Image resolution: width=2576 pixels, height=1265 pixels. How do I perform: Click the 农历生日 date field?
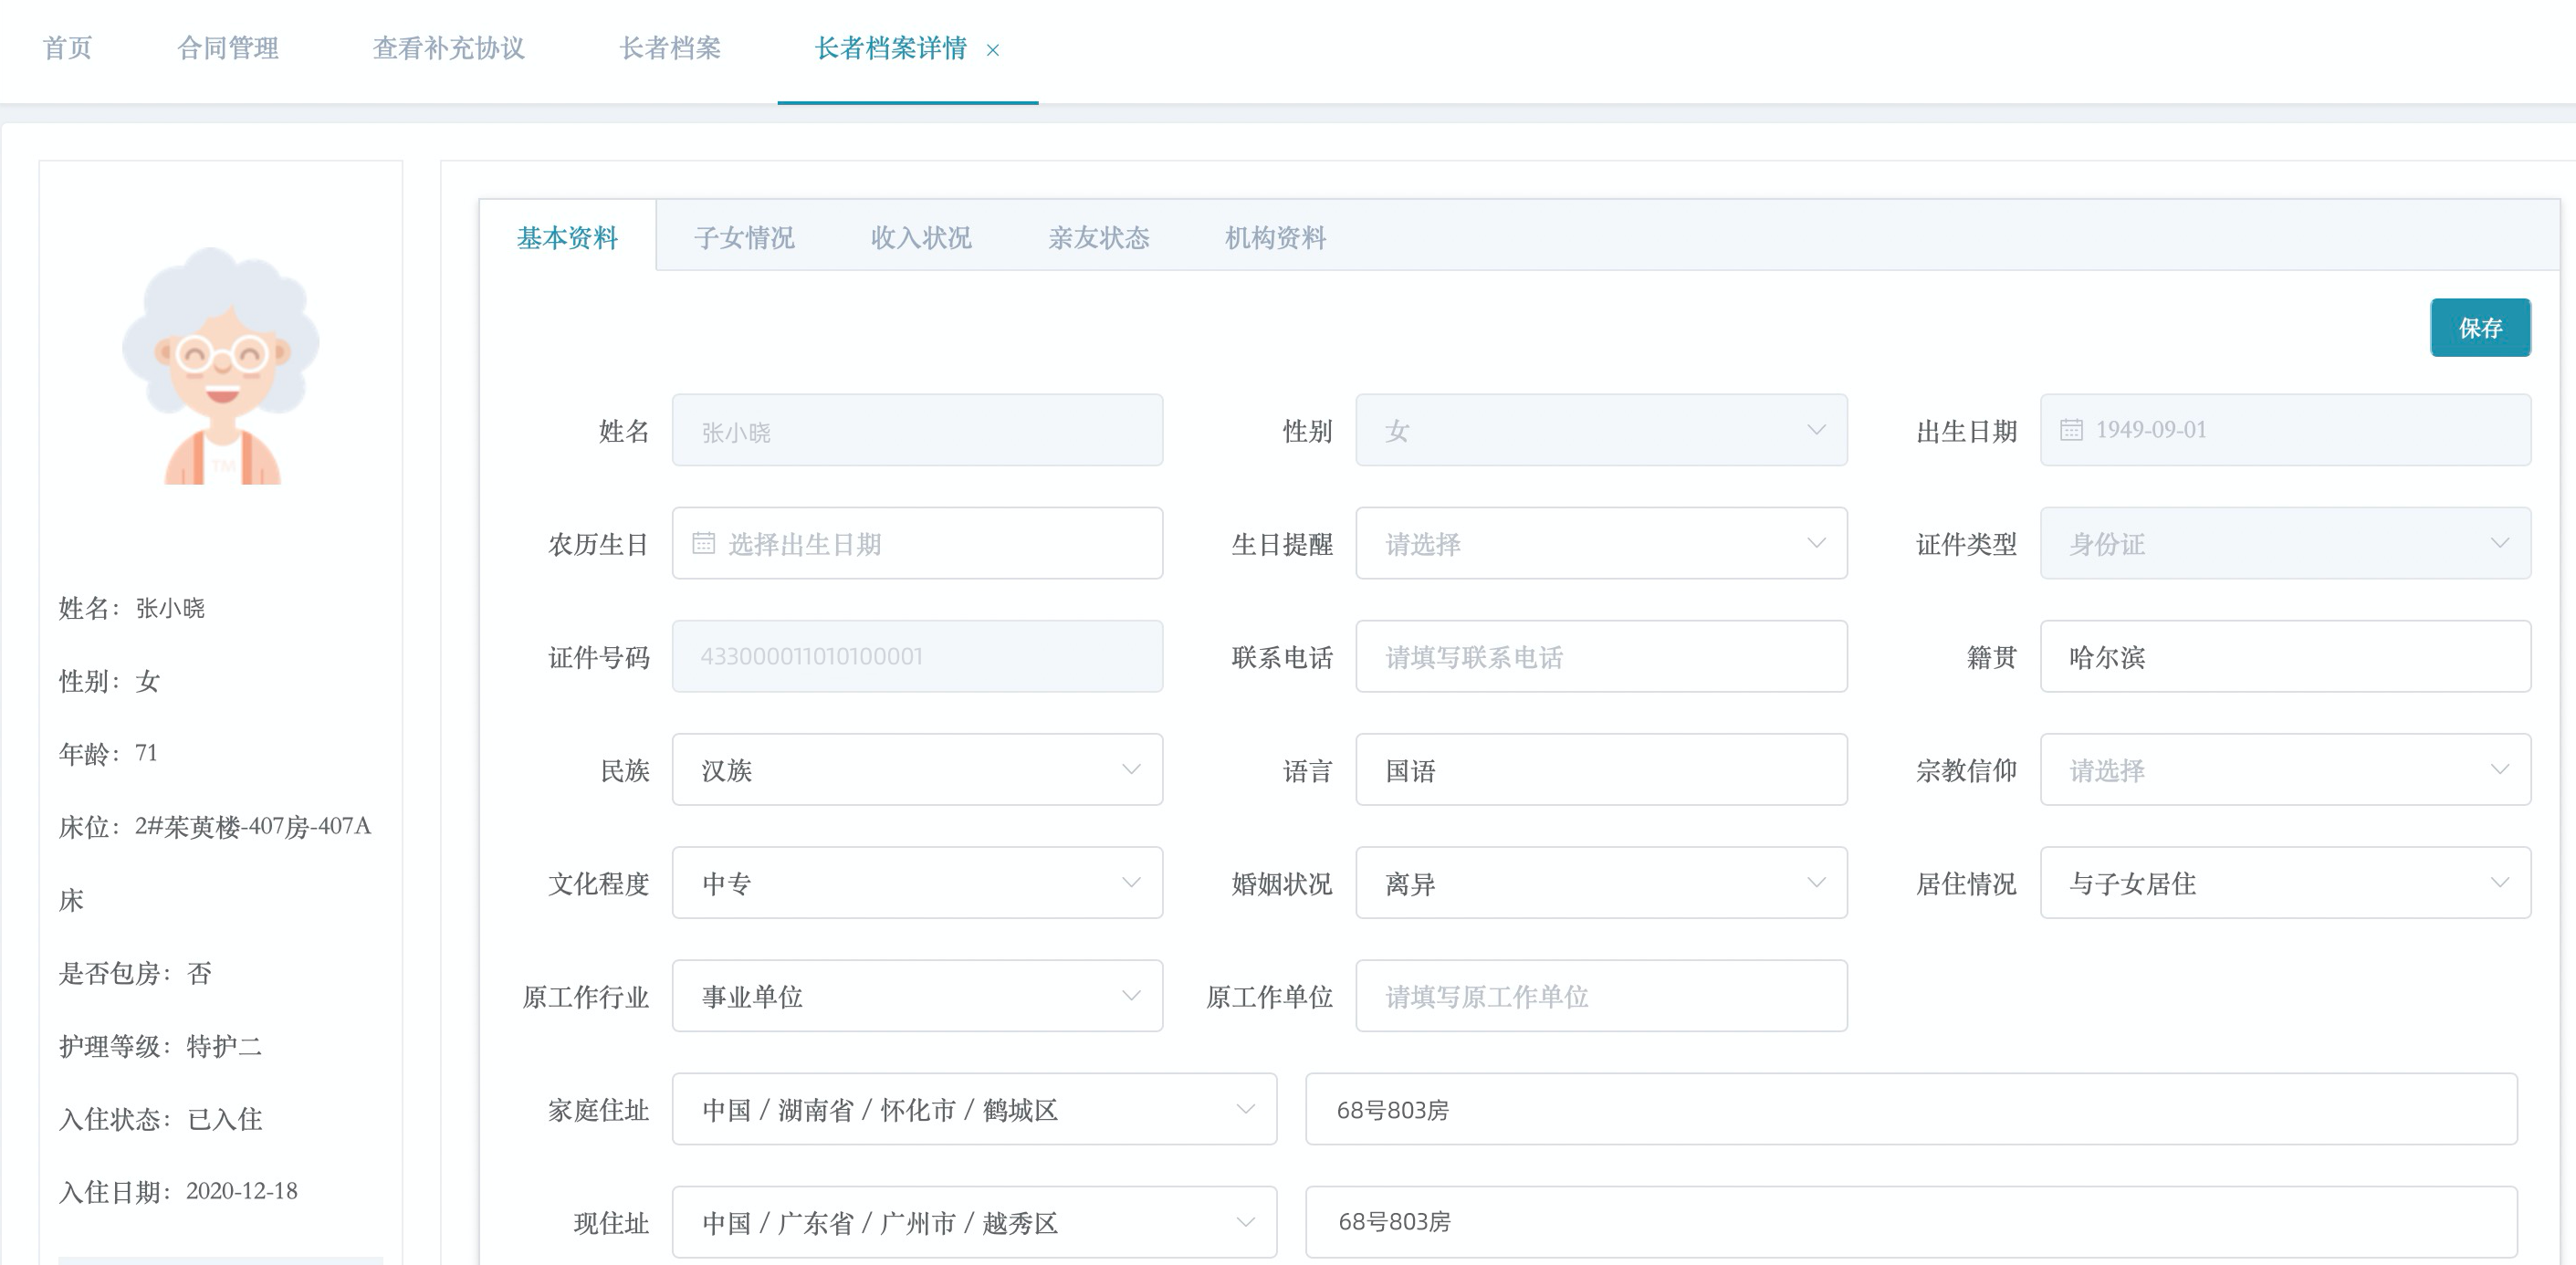point(917,543)
